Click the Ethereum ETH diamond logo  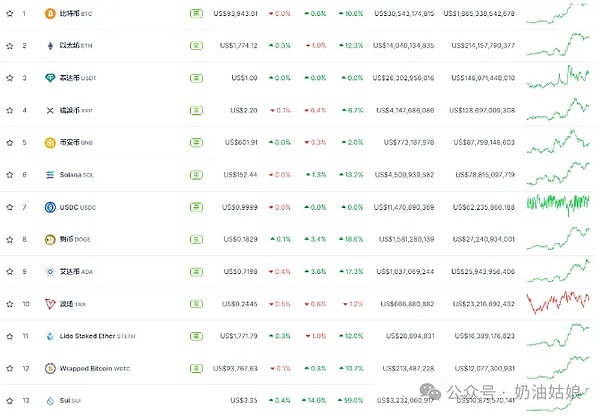tap(50, 46)
